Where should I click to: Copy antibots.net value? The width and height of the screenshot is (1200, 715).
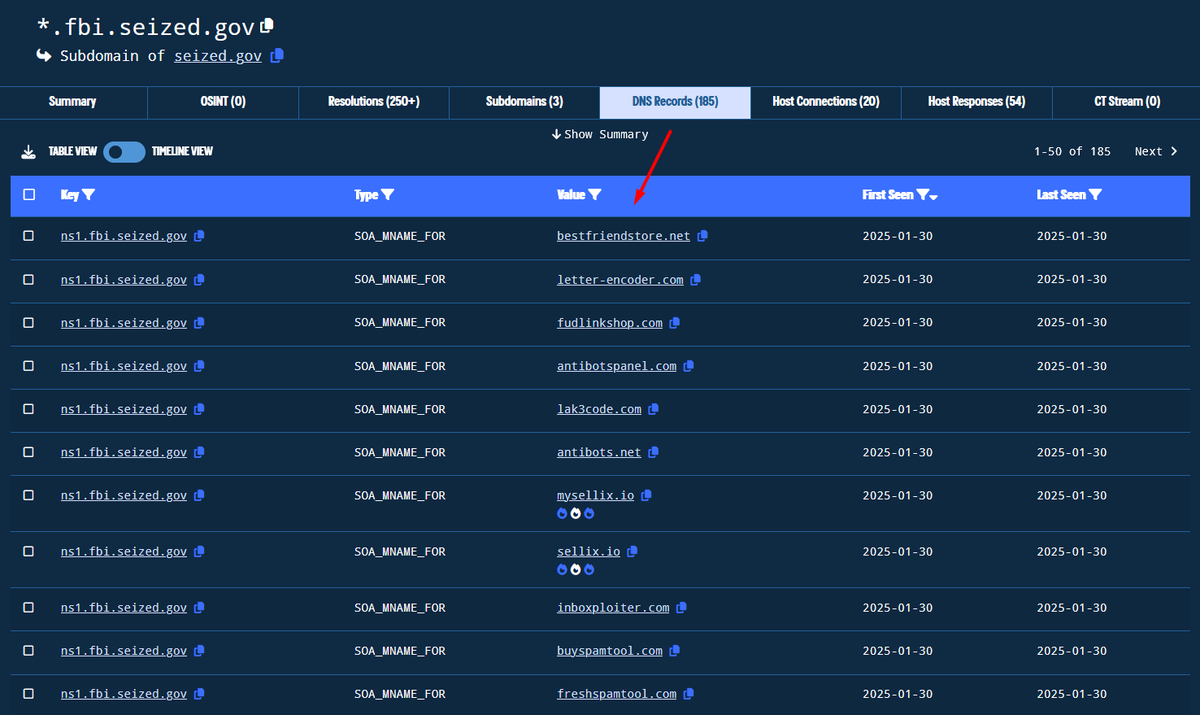[653, 452]
